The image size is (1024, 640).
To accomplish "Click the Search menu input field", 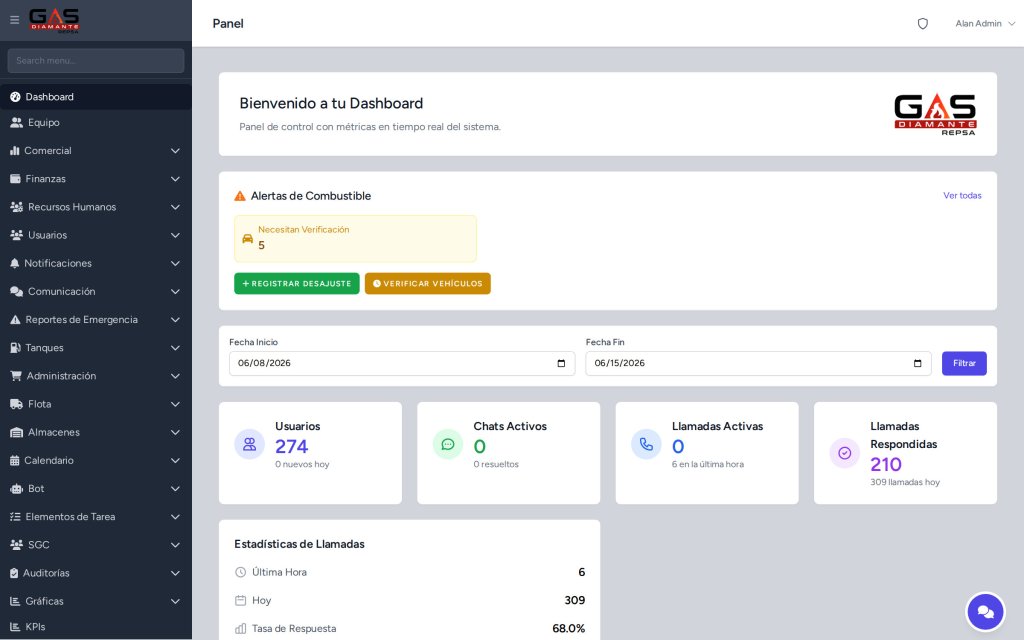I will 96,61.
